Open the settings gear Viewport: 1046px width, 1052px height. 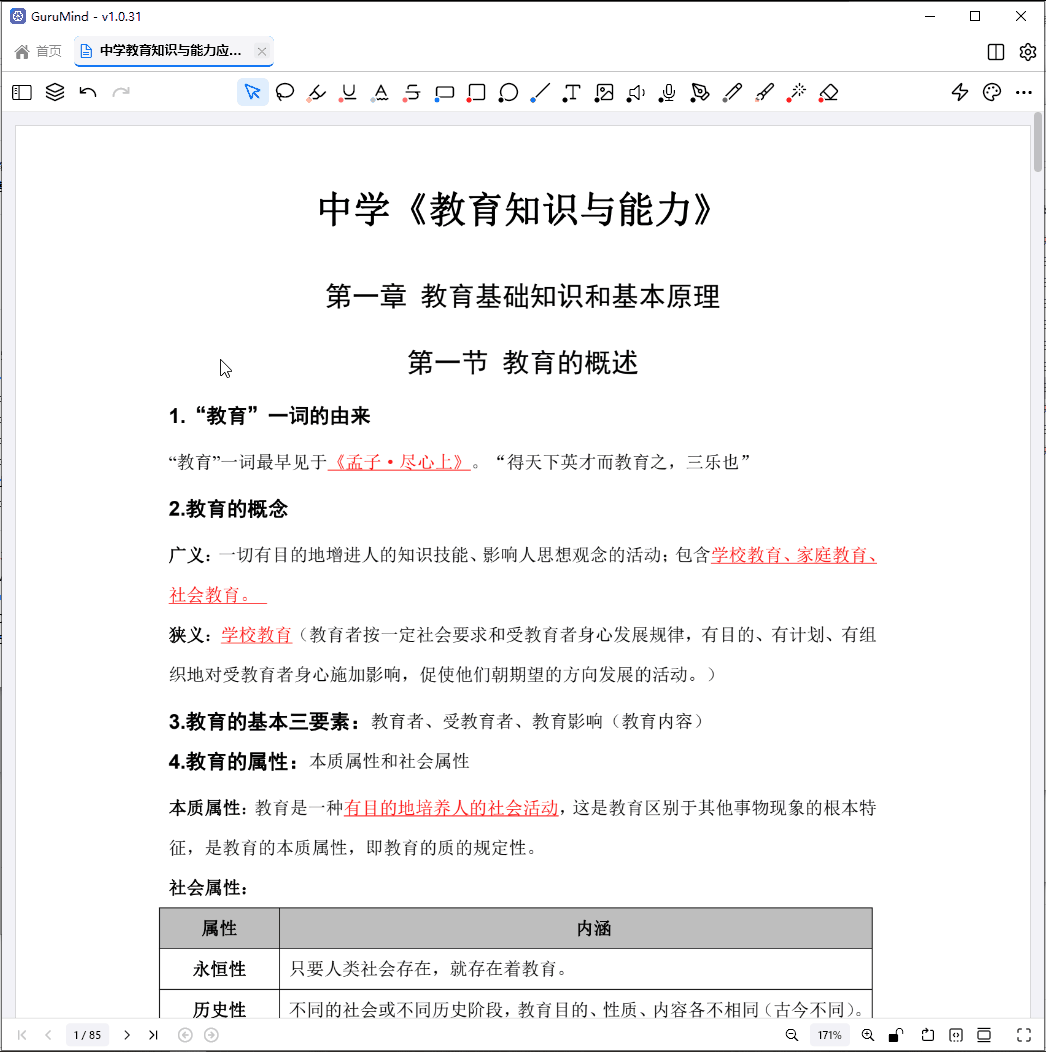1027,52
